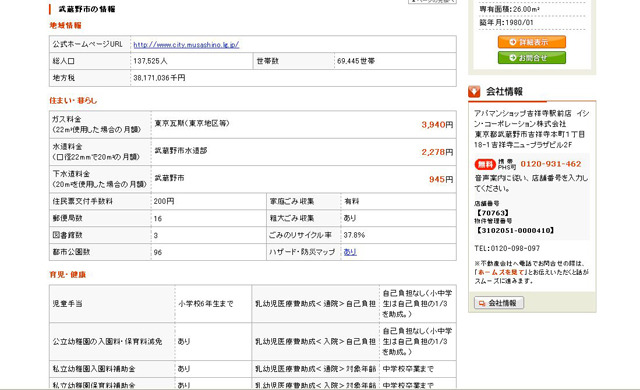The width and height of the screenshot is (640, 390).
Task: Click the orange 詳細表示 button
Action: click(x=531, y=42)
